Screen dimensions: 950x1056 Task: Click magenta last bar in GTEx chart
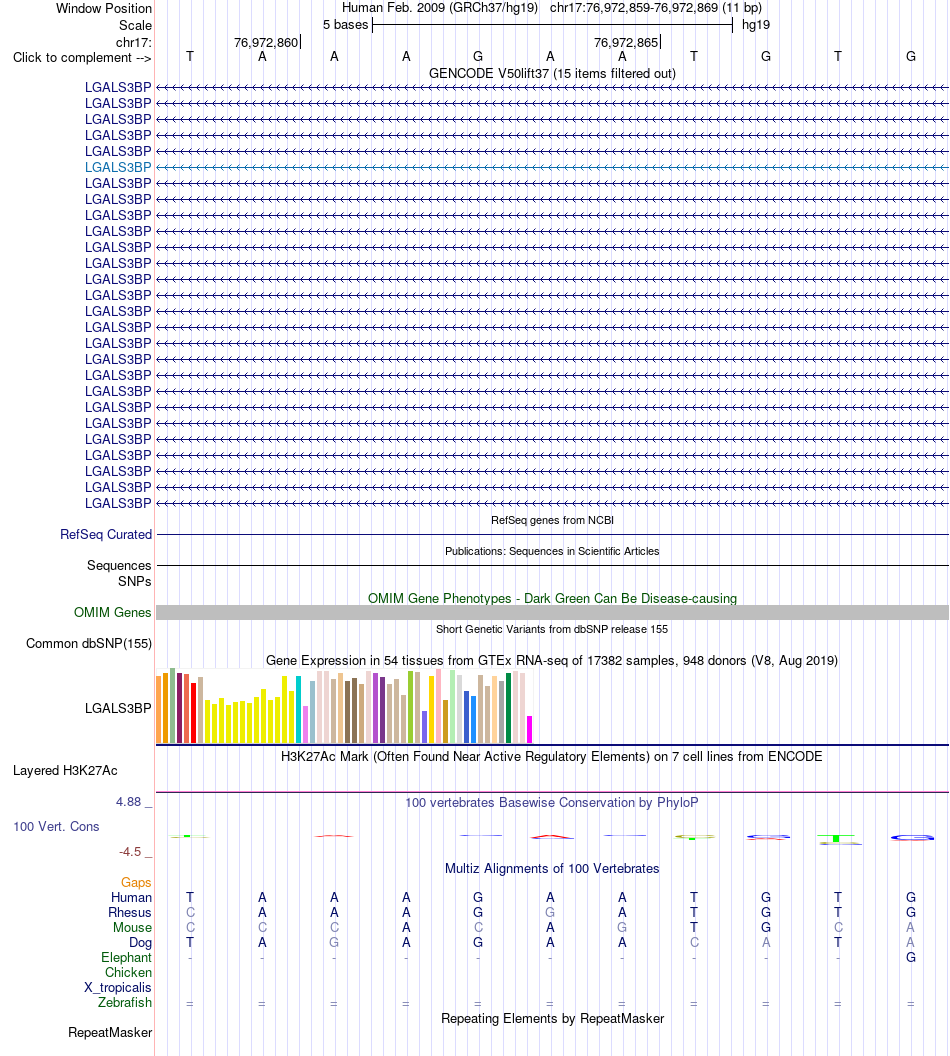point(529,729)
